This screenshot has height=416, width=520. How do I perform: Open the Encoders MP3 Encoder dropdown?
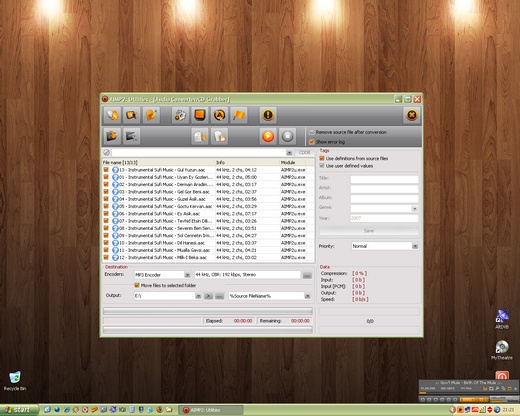[187, 275]
